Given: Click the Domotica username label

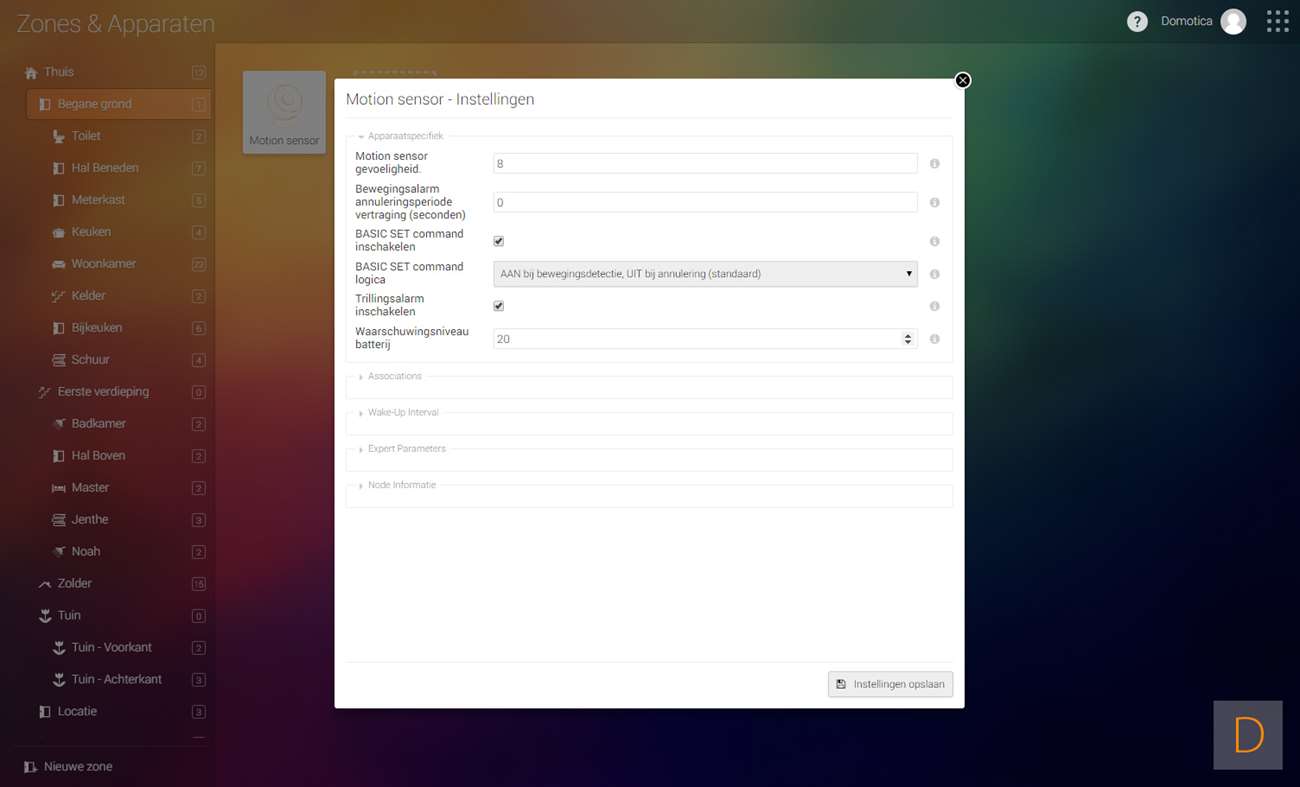Looking at the screenshot, I should [x=1186, y=21].
